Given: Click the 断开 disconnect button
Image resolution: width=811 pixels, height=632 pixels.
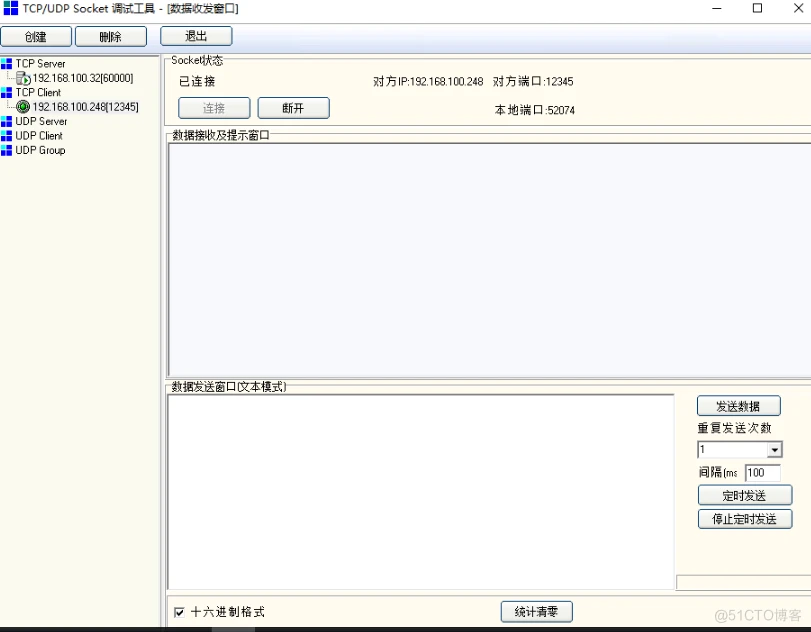Looking at the screenshot, I should [293, 108].
